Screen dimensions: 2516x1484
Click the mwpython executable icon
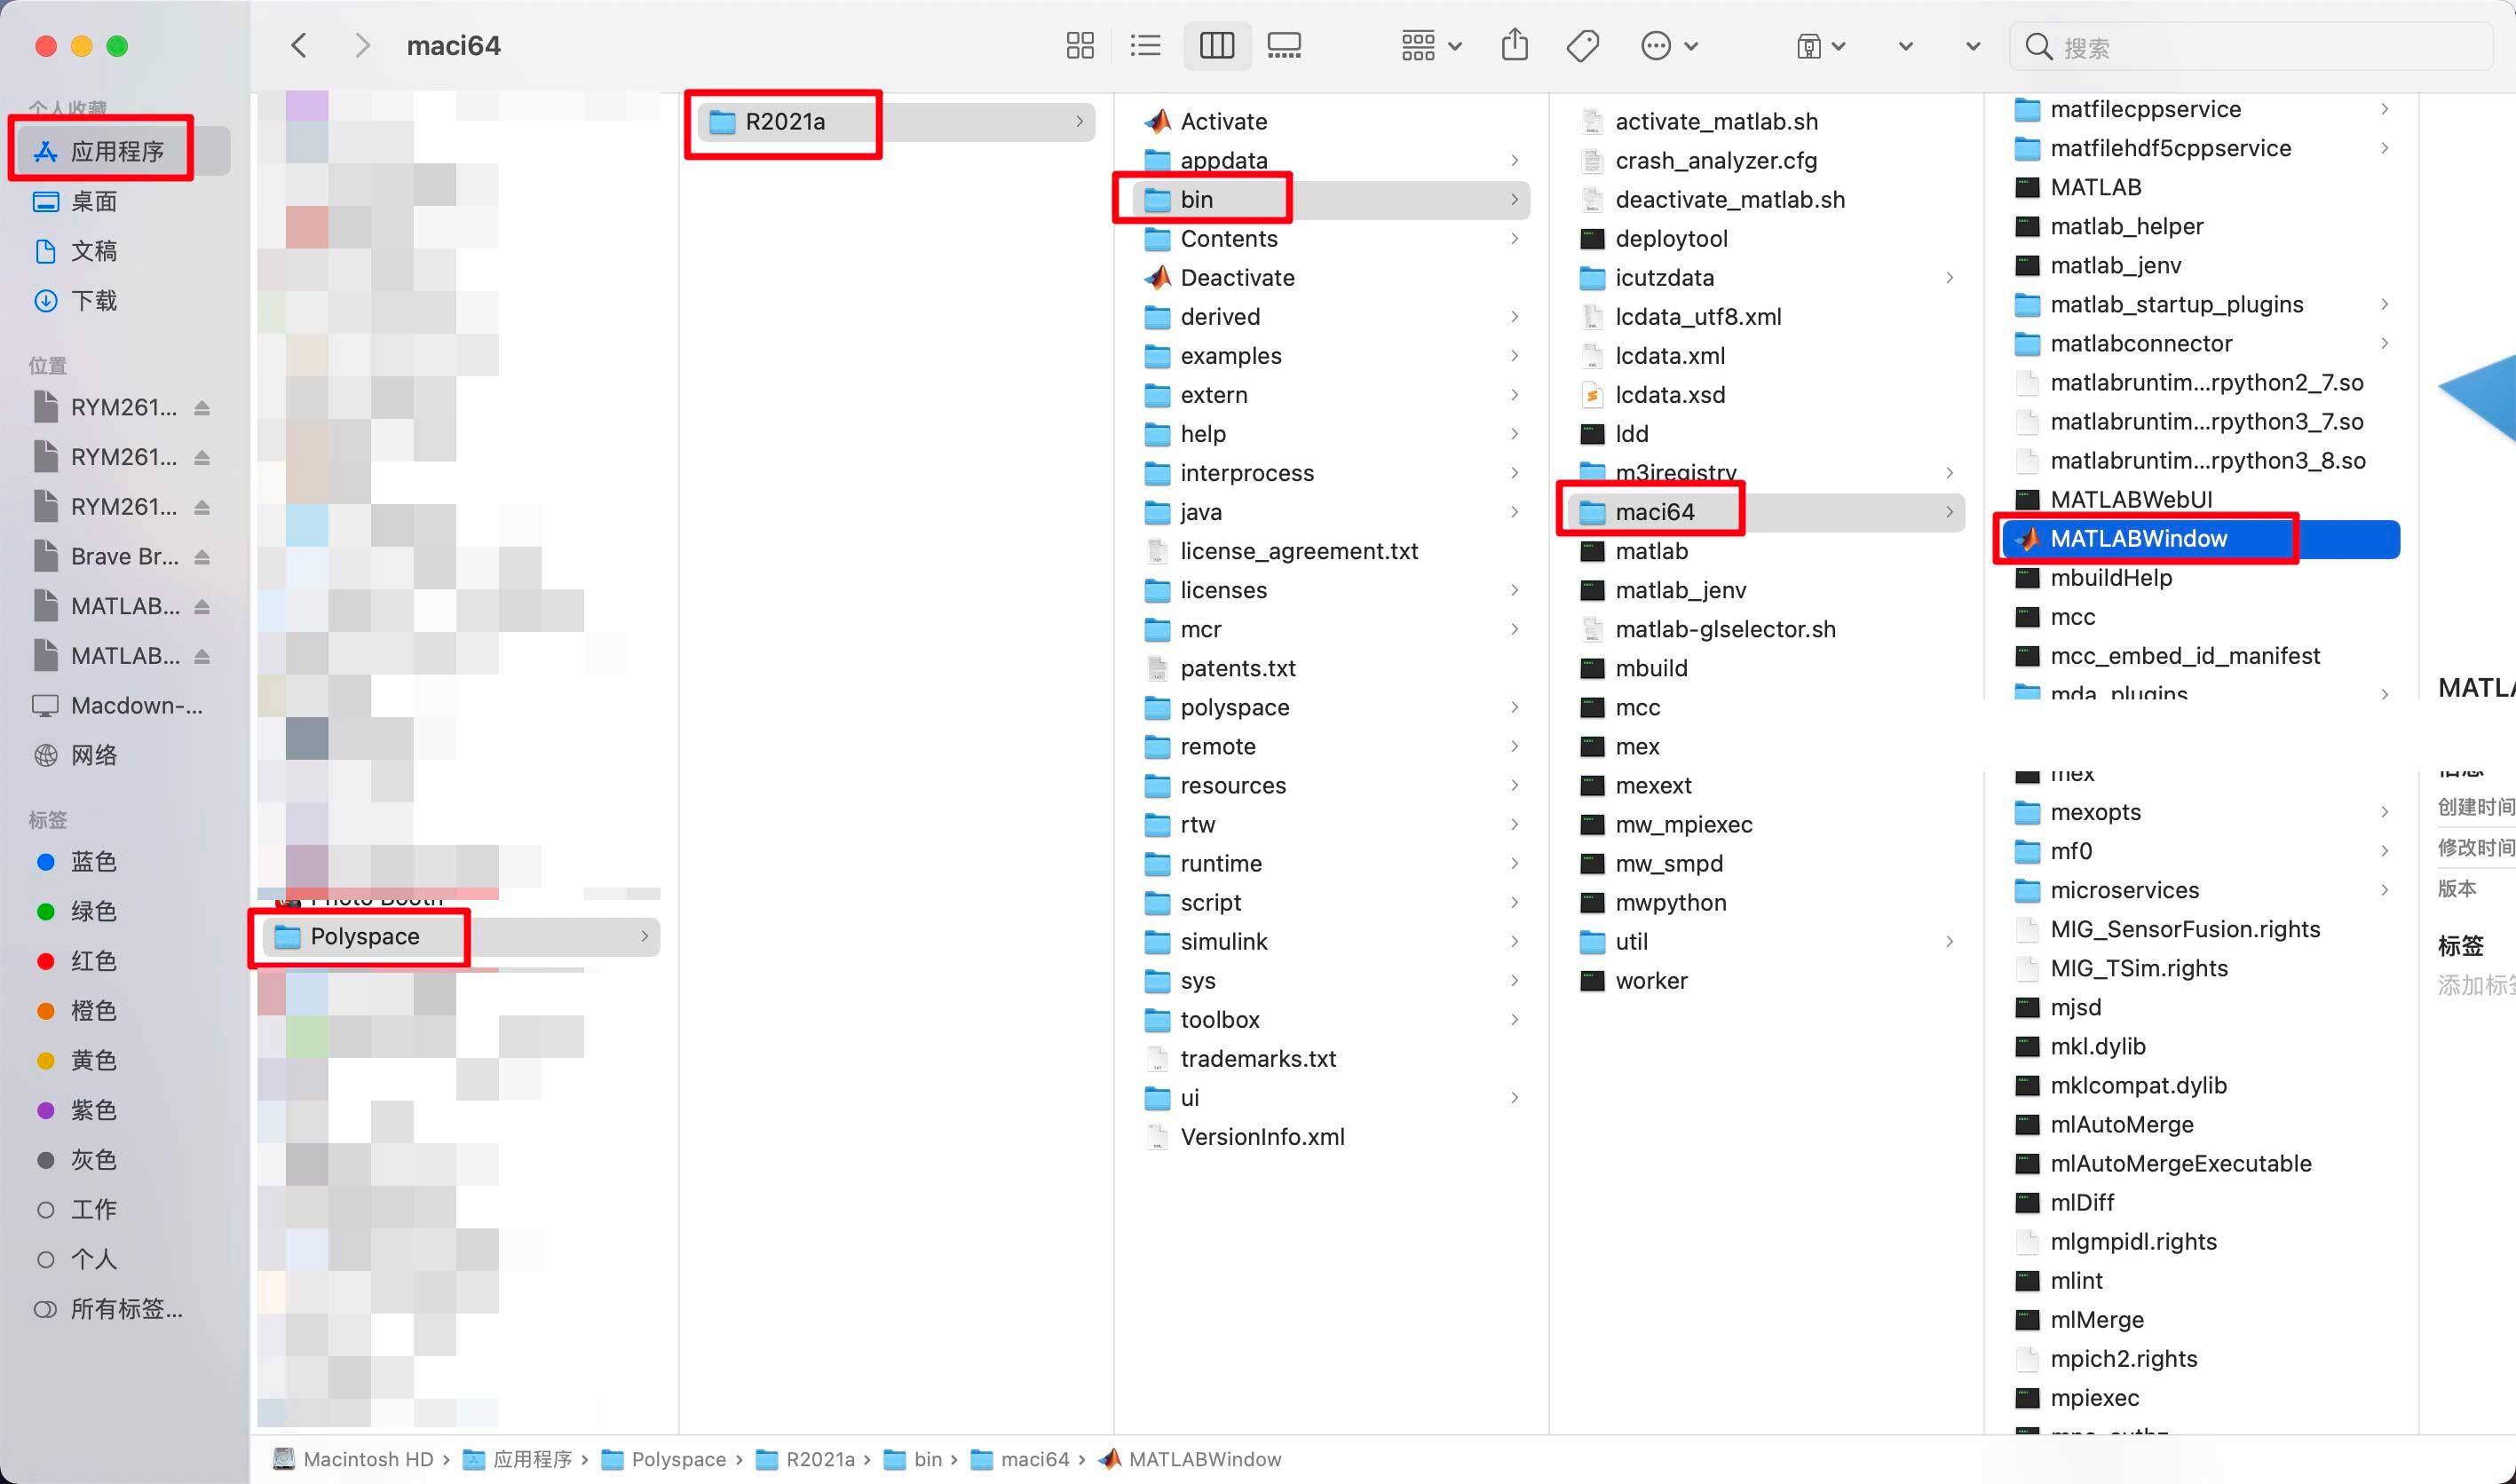coord(1592,902)
